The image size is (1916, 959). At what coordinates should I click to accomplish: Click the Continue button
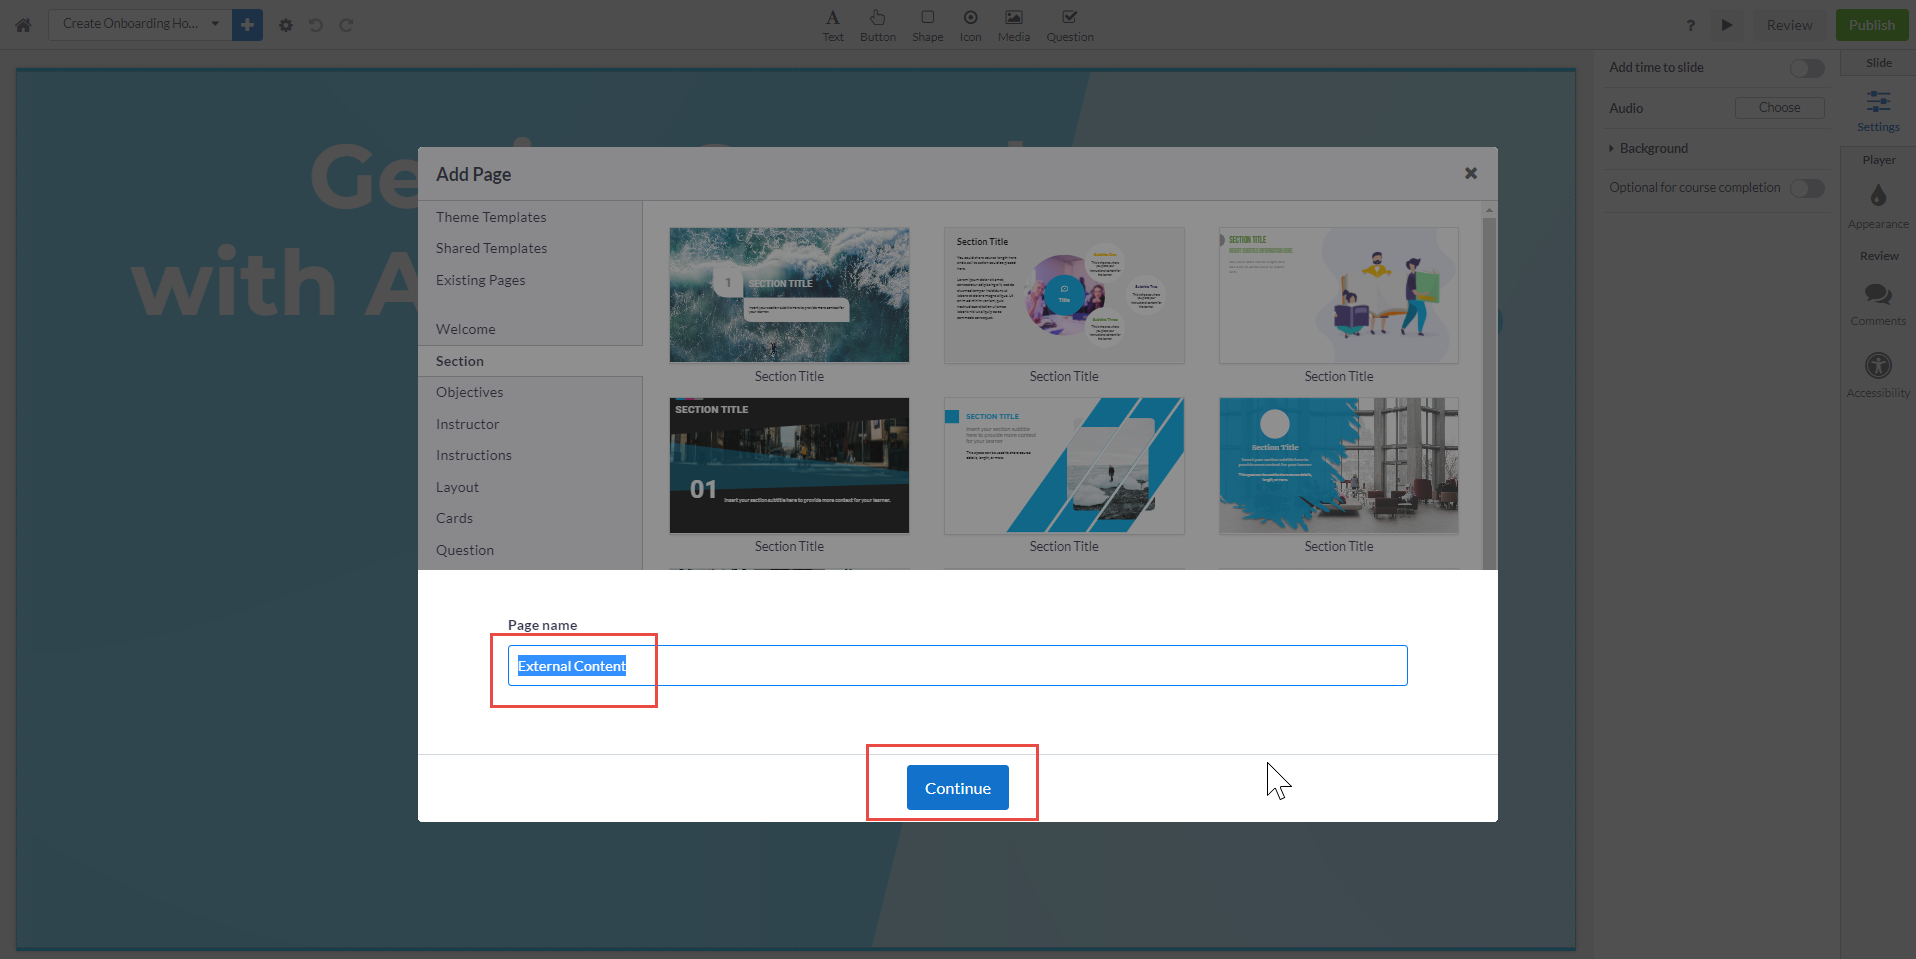pos(957,788)
